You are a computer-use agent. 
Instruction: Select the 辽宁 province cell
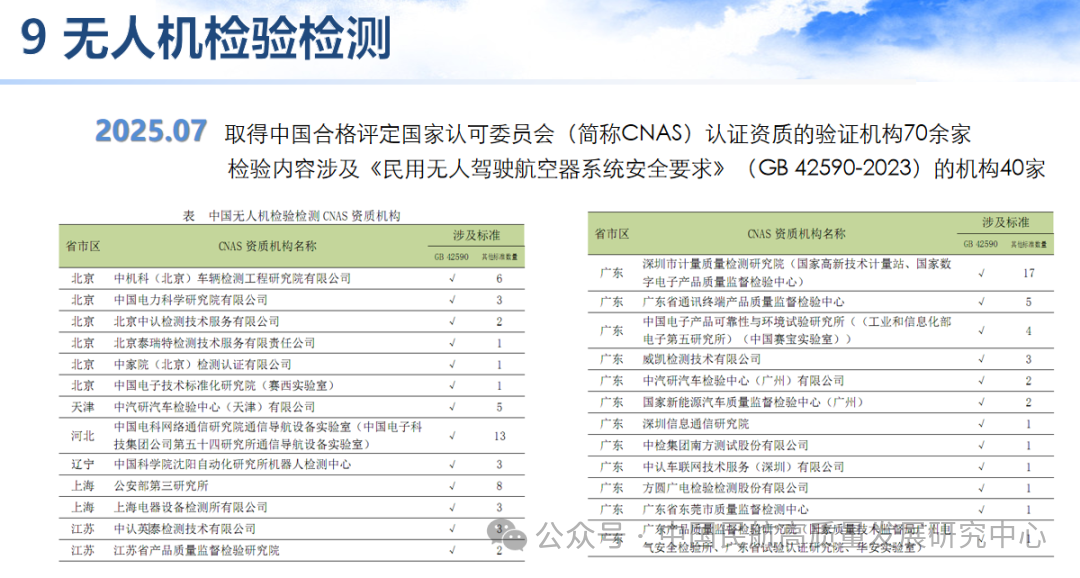click(83, 464)
